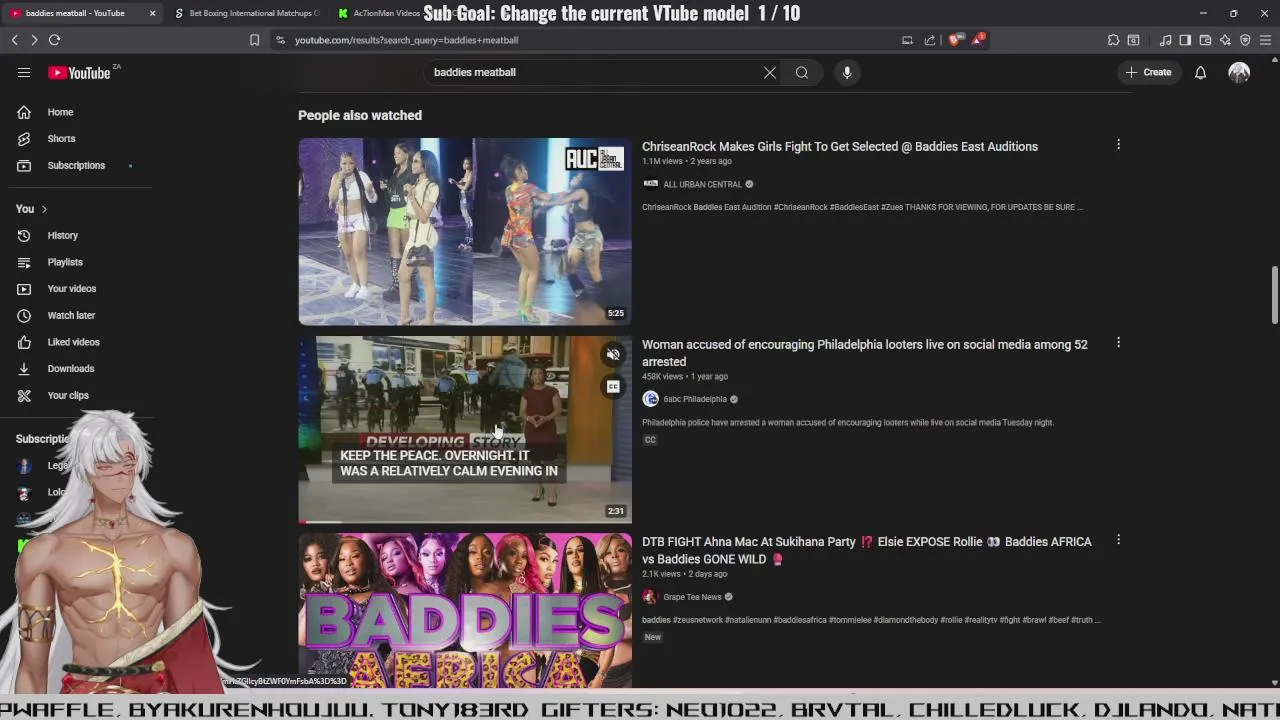Click the Philadelphia news video preview
Viewport: 1280px width, 720px height.
(465, 429)
